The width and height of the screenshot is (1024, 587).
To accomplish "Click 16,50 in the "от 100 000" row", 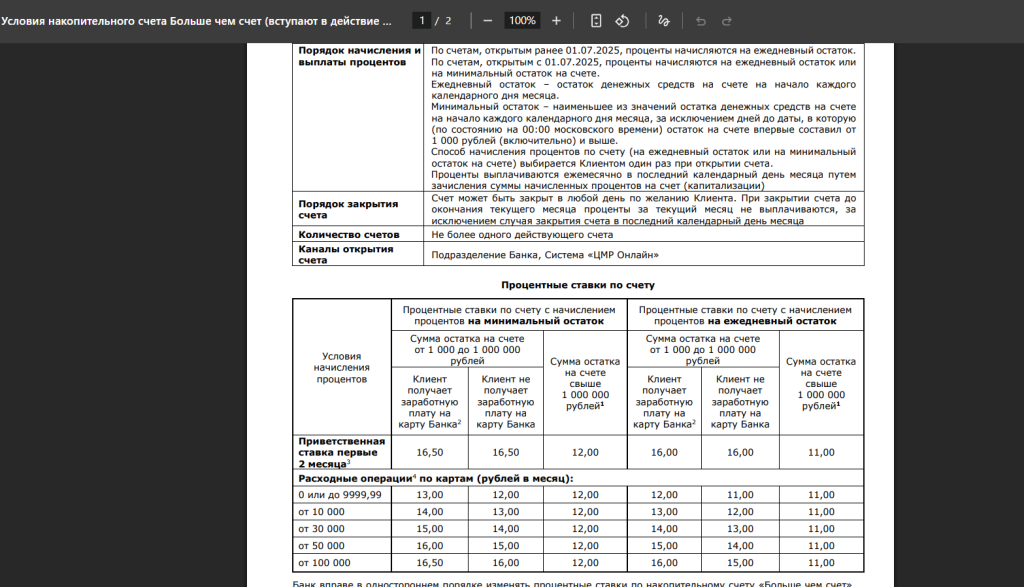I will pyautogui.click(x=430, y=563).
